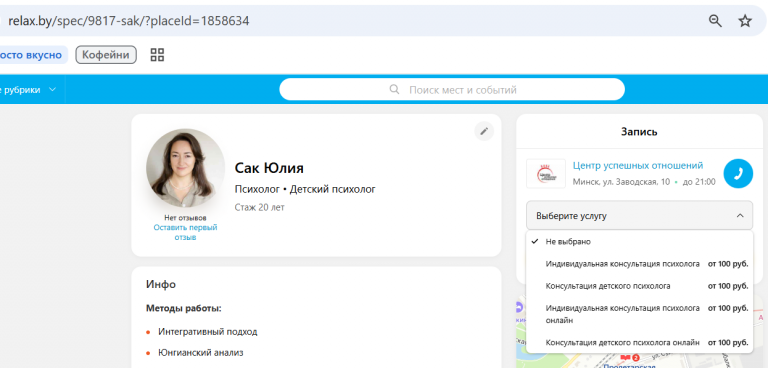This screenshot has width=768, height=368.
Task: Click Оставить первый отзыв link
Action: (x=185, y=232)
